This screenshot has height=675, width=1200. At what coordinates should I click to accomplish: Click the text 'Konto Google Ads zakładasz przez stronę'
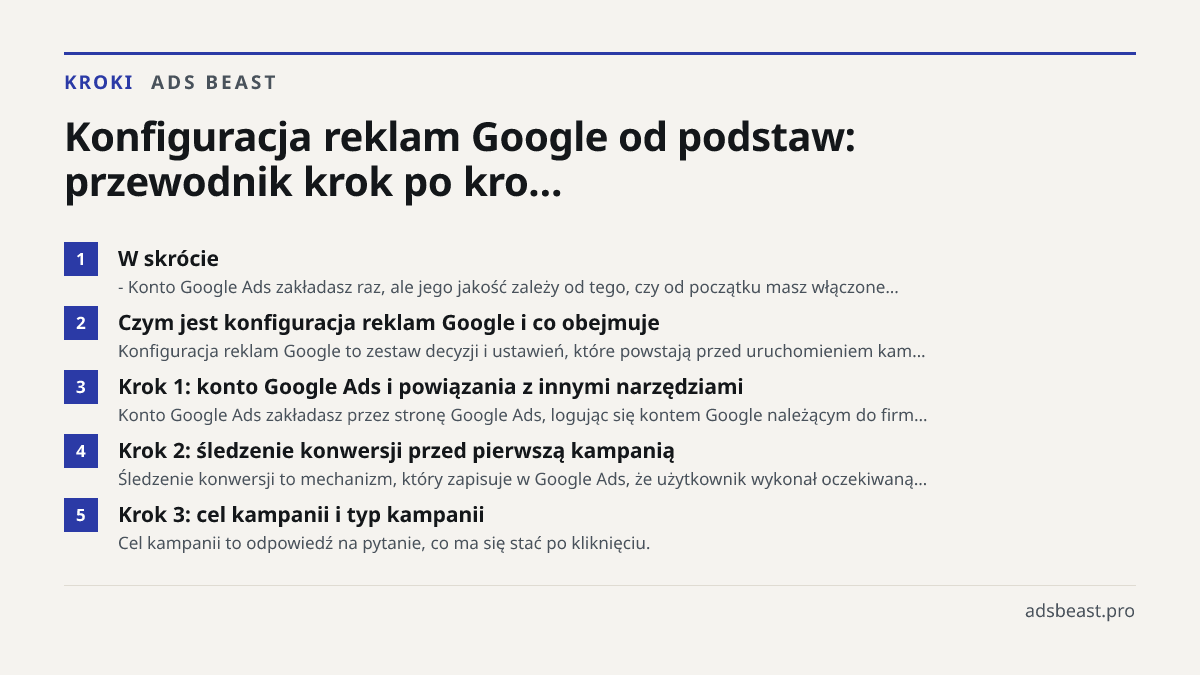click(283, 416)
